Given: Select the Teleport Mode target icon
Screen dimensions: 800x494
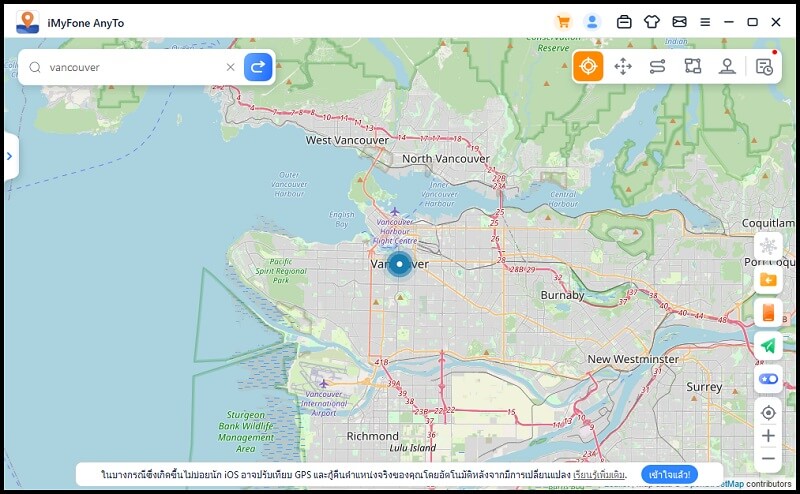Looking at the screenshot, I should pos(588,66).
